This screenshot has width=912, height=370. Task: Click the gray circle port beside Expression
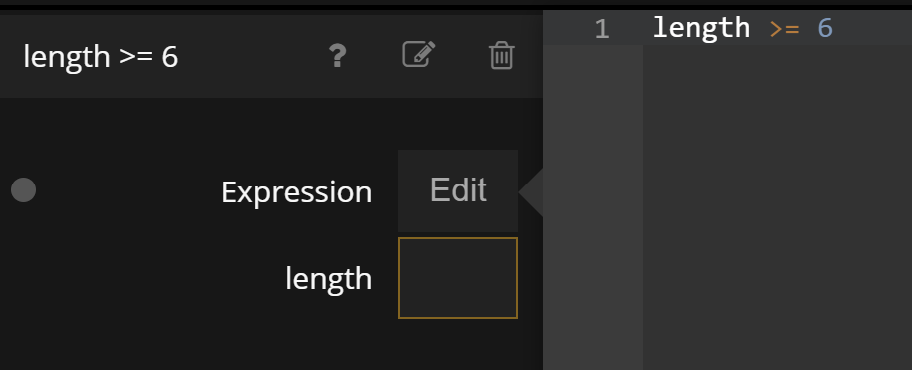click(24, 190)
